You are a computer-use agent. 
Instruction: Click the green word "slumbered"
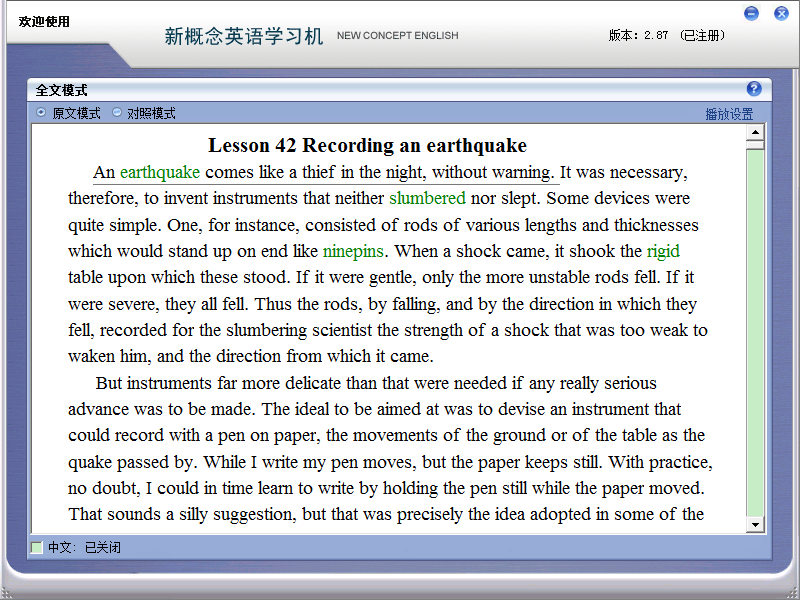[x=428, y=198]
